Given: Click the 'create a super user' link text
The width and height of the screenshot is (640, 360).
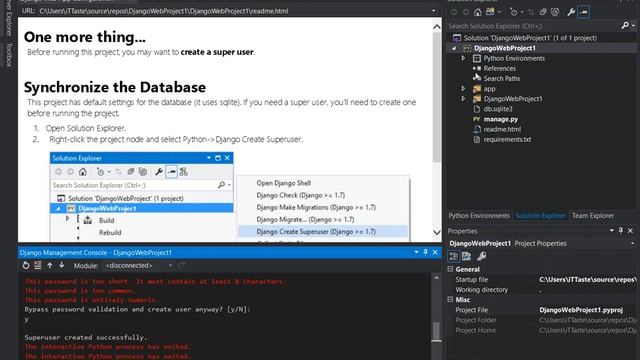Looking at the screenshot, I should coord(217,52).
